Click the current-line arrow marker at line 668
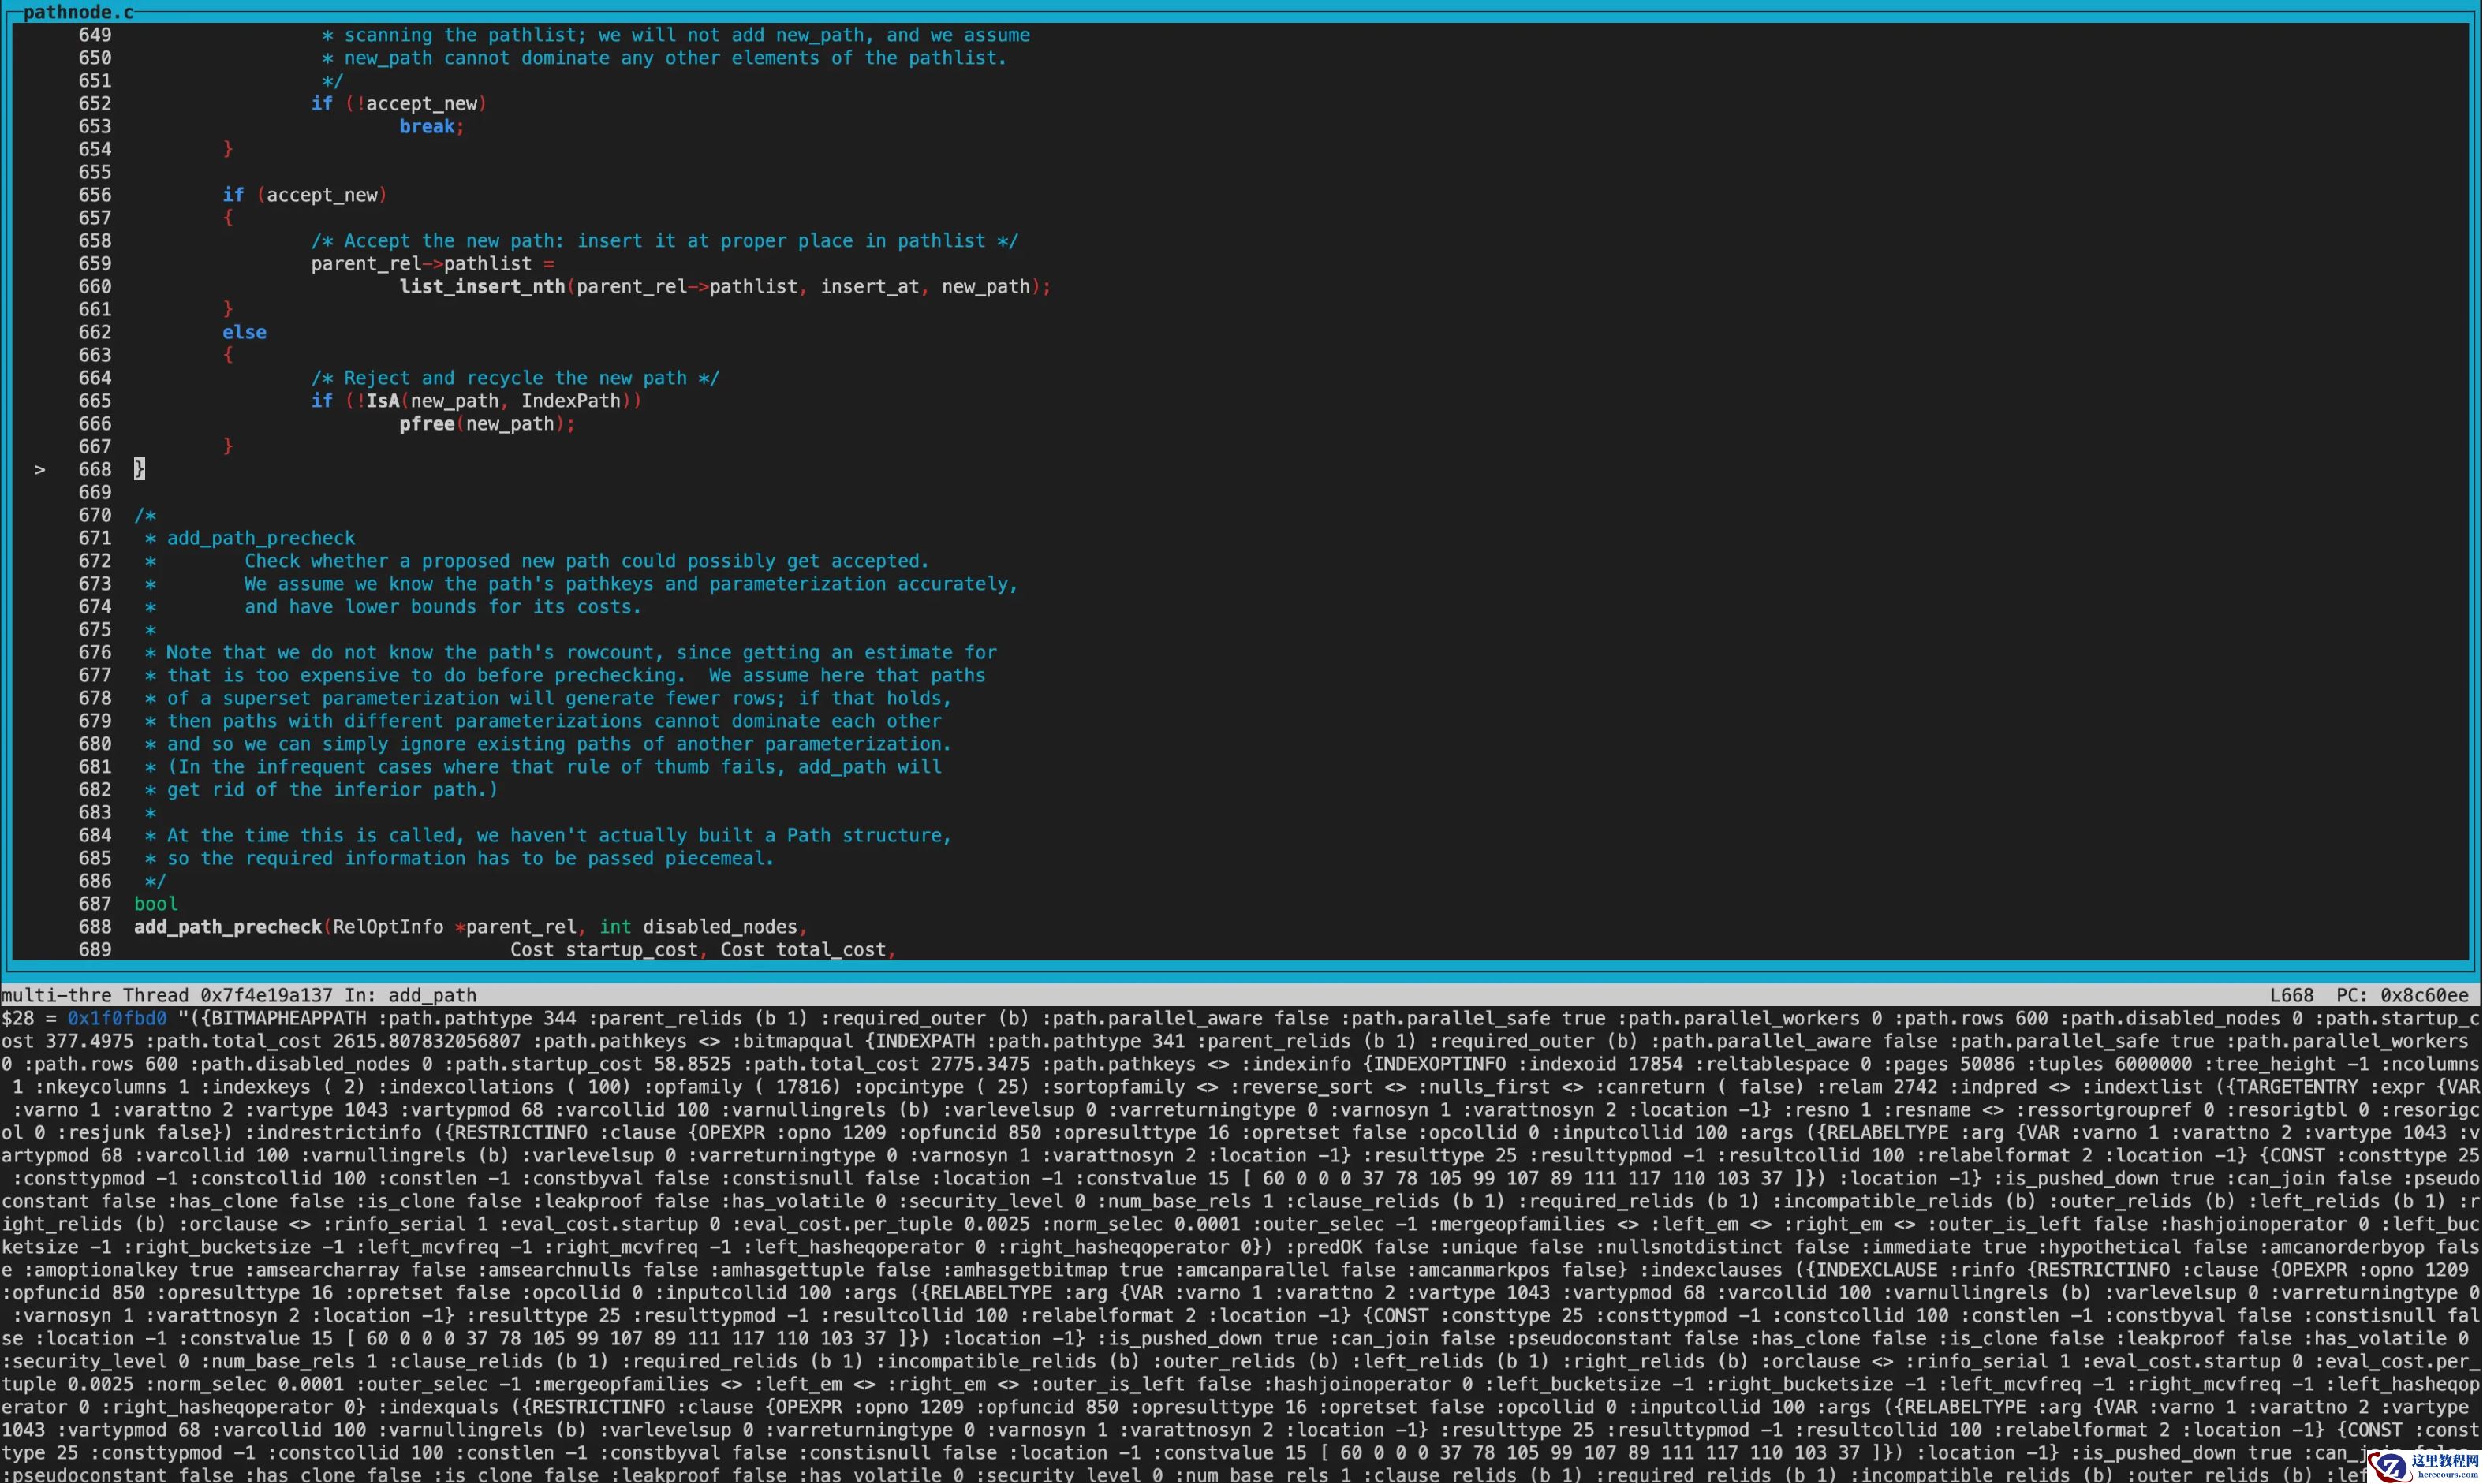The height and width of the screenshot is (1484, 2483). tap(40, 469)
